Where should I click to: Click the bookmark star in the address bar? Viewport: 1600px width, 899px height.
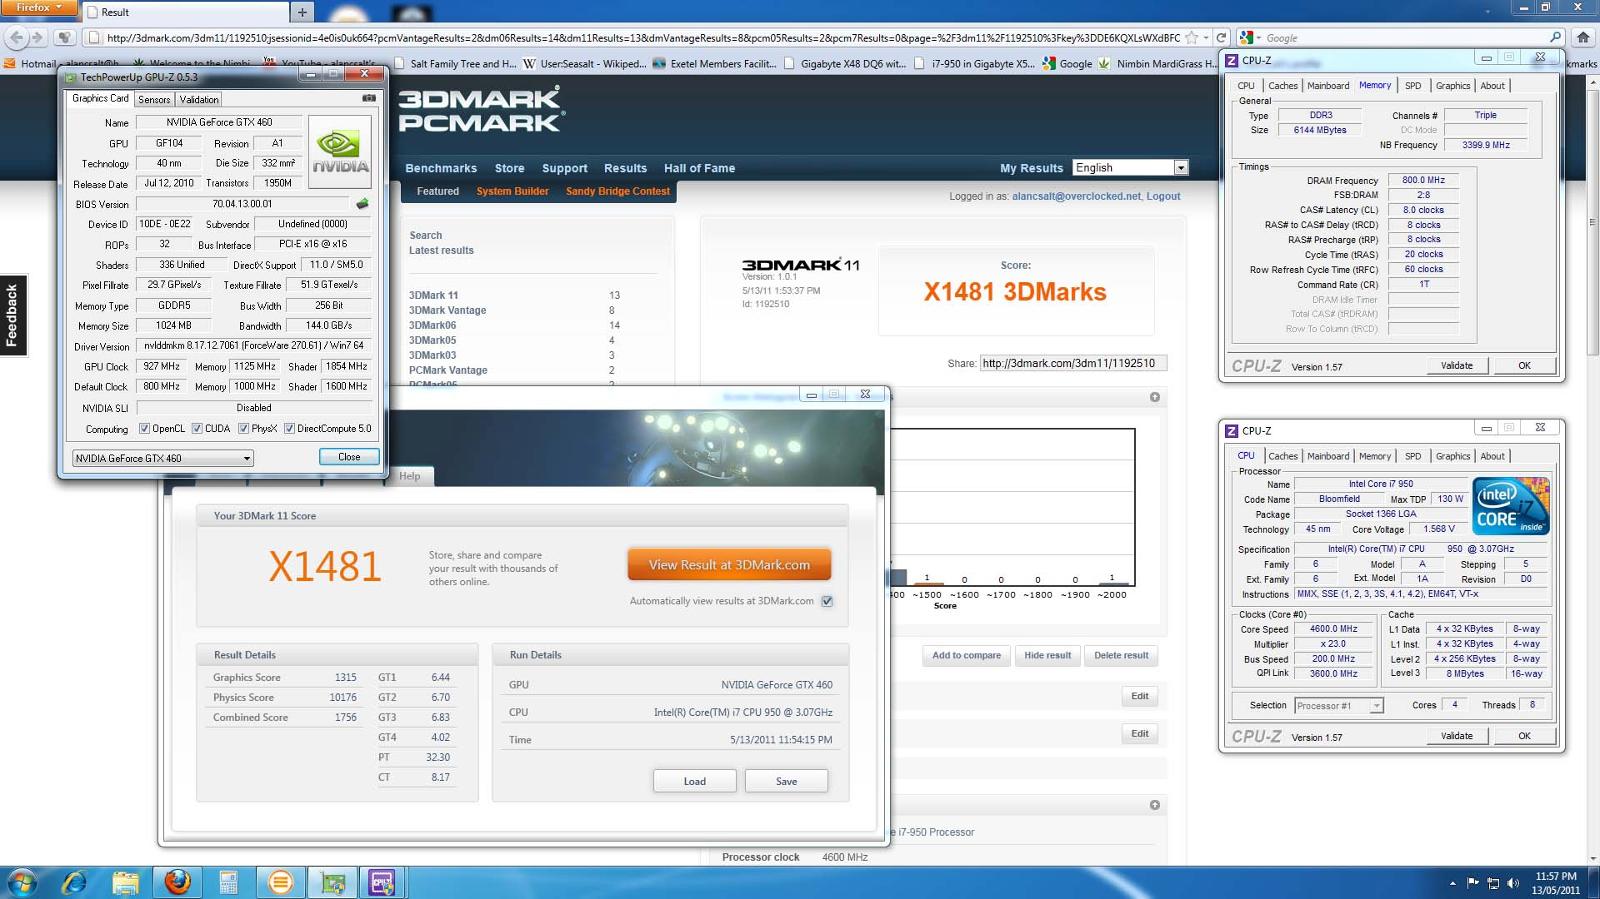pos(1191,38)
